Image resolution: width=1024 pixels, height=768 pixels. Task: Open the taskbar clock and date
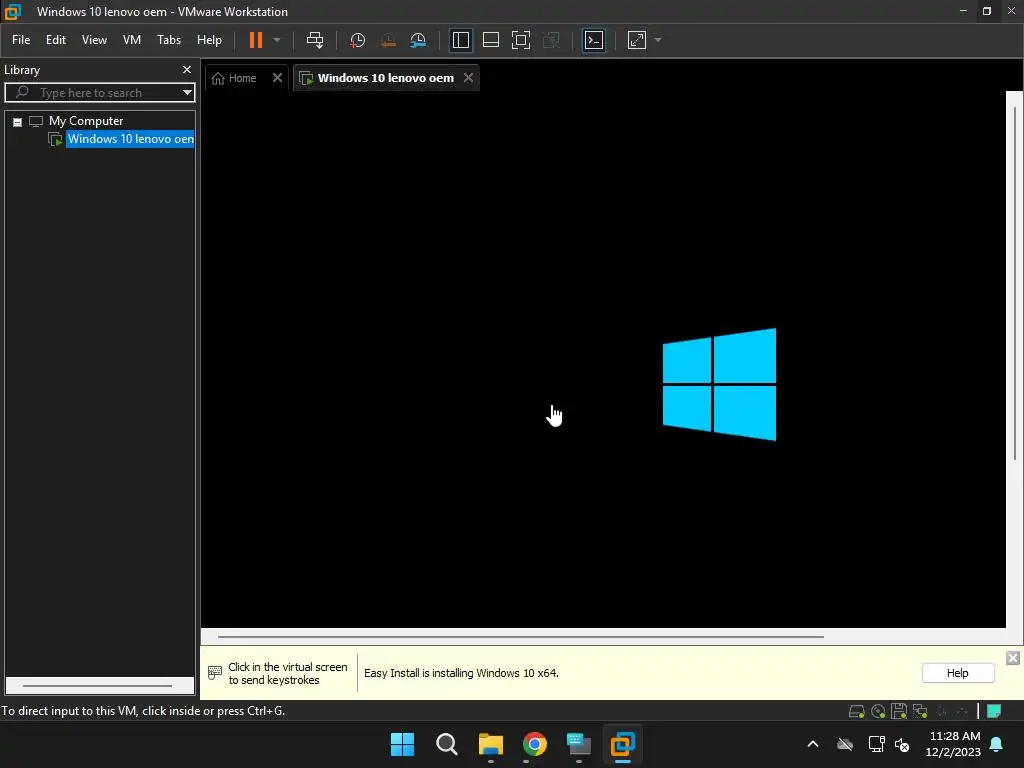coord(954,744)
